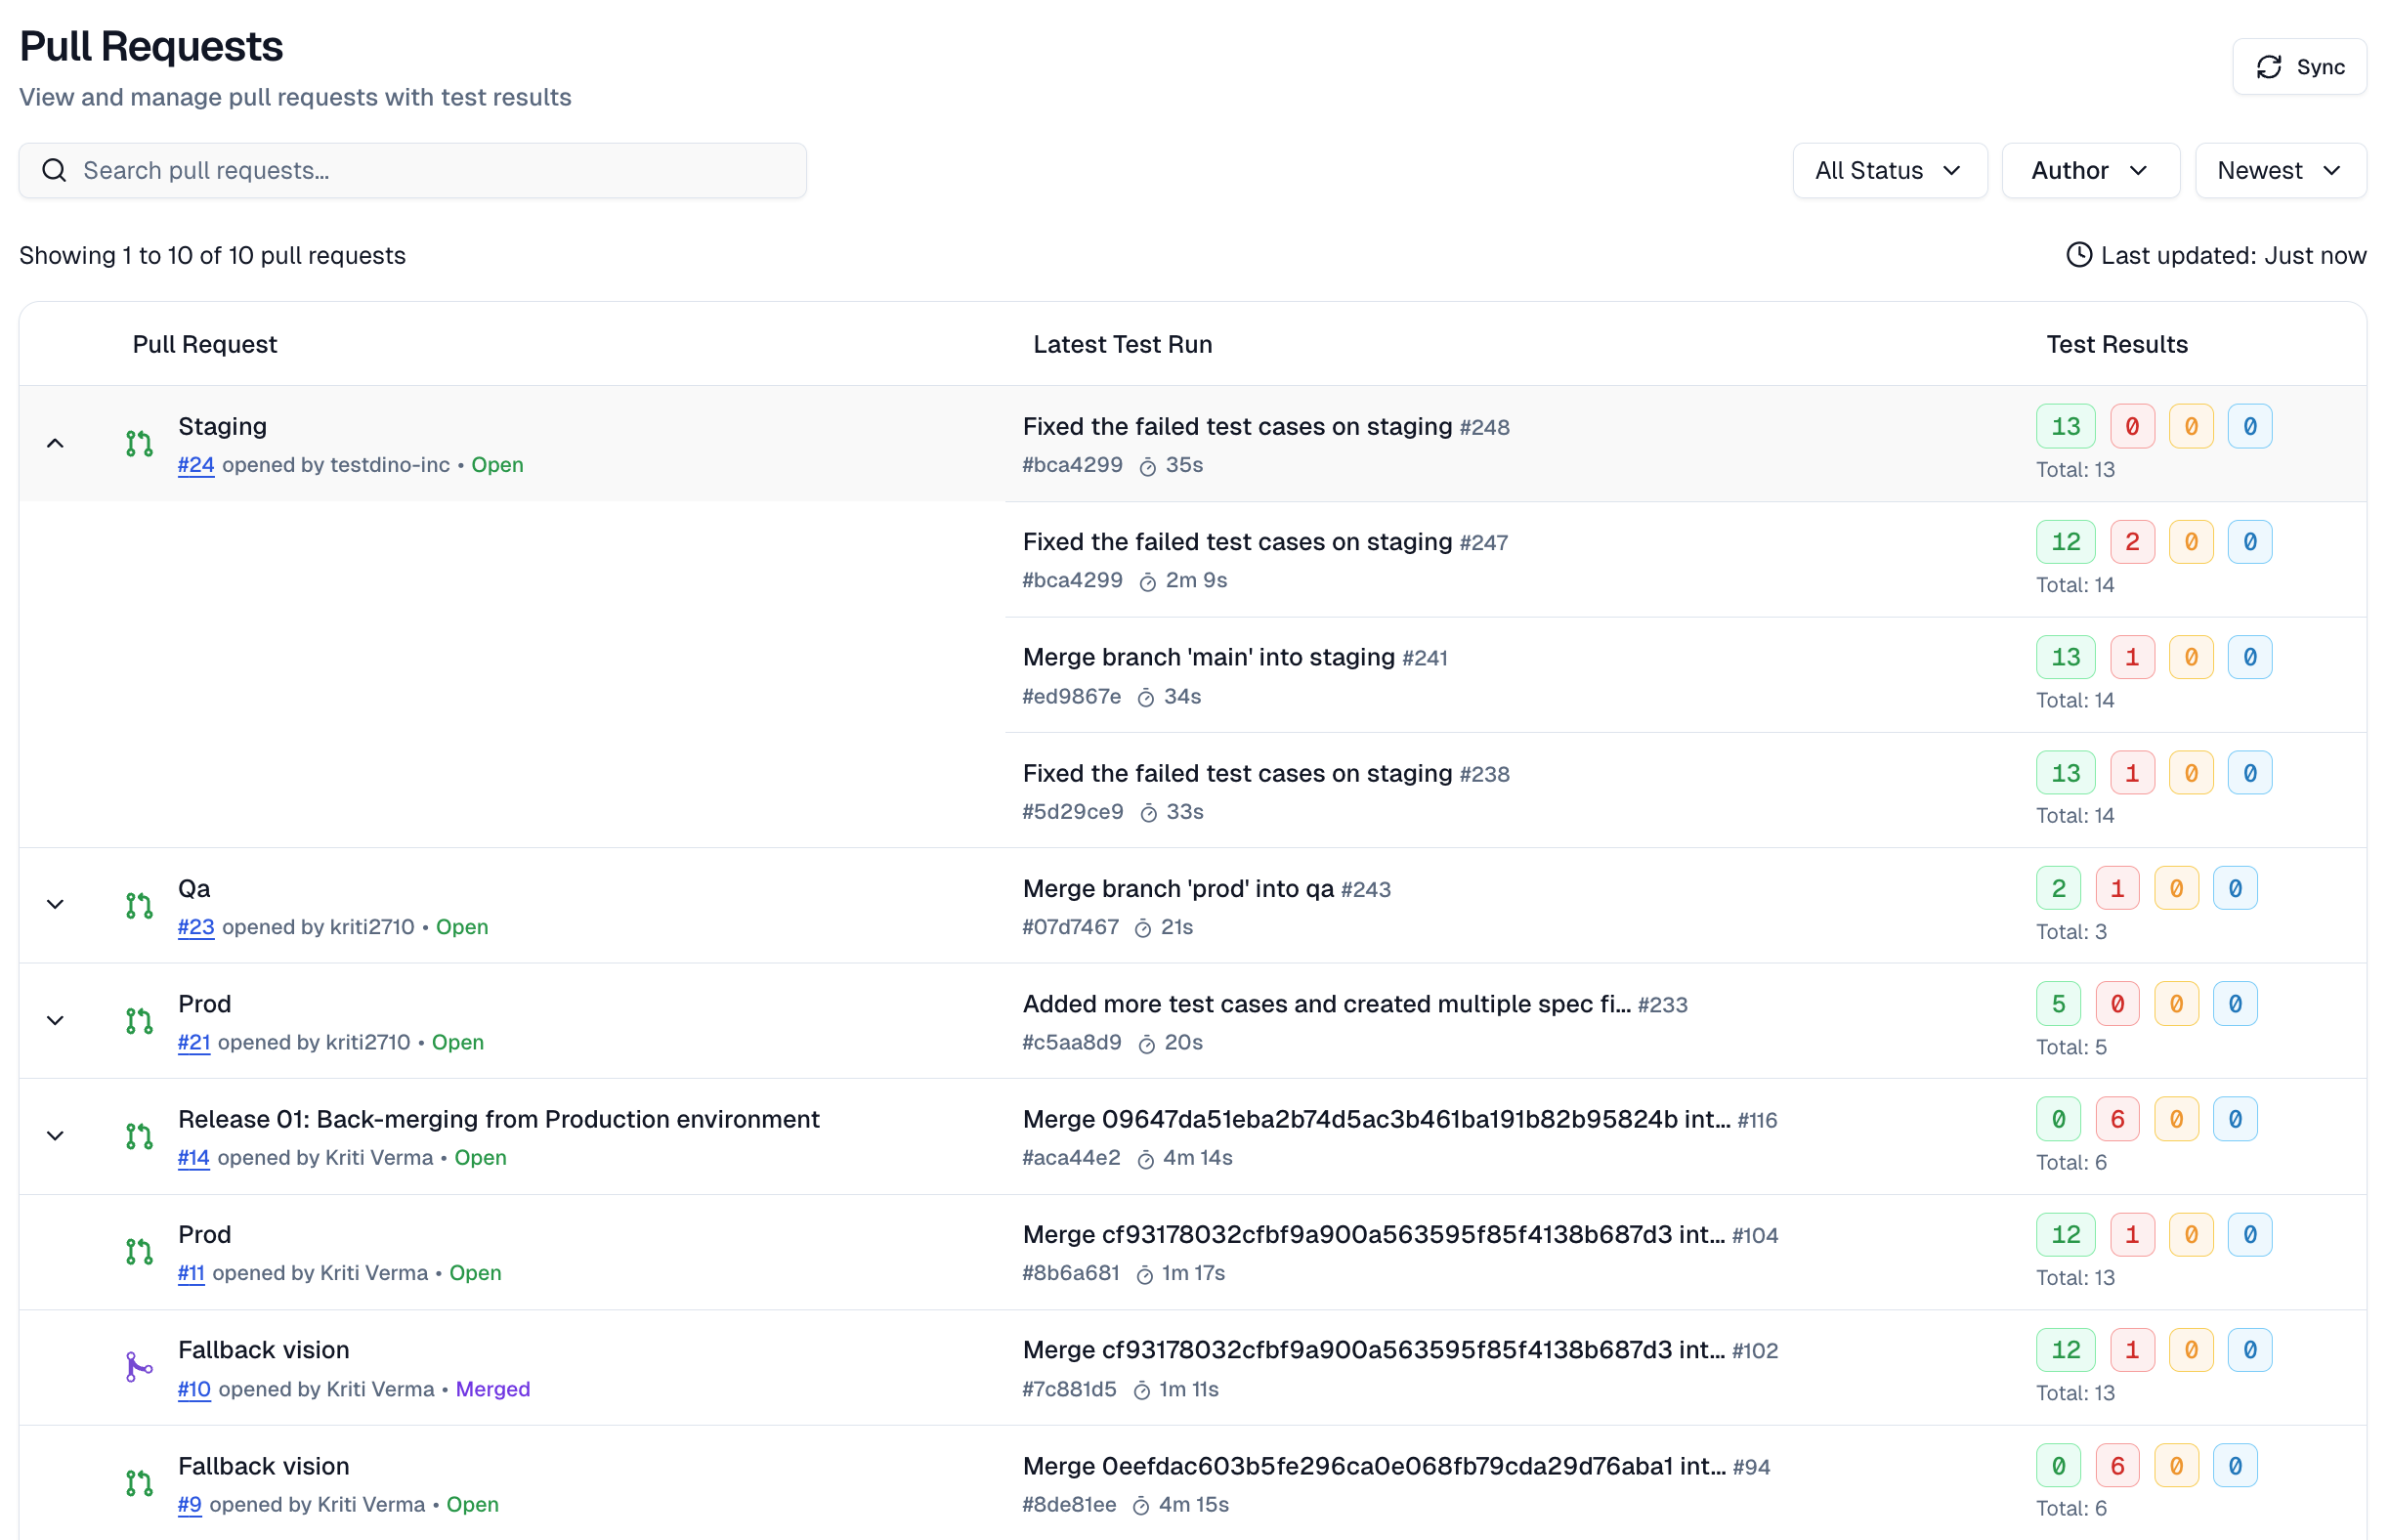Click the Qa pull request icon
The width and height of the screenshot is (2390, 1540).
[x=139, y=905]
